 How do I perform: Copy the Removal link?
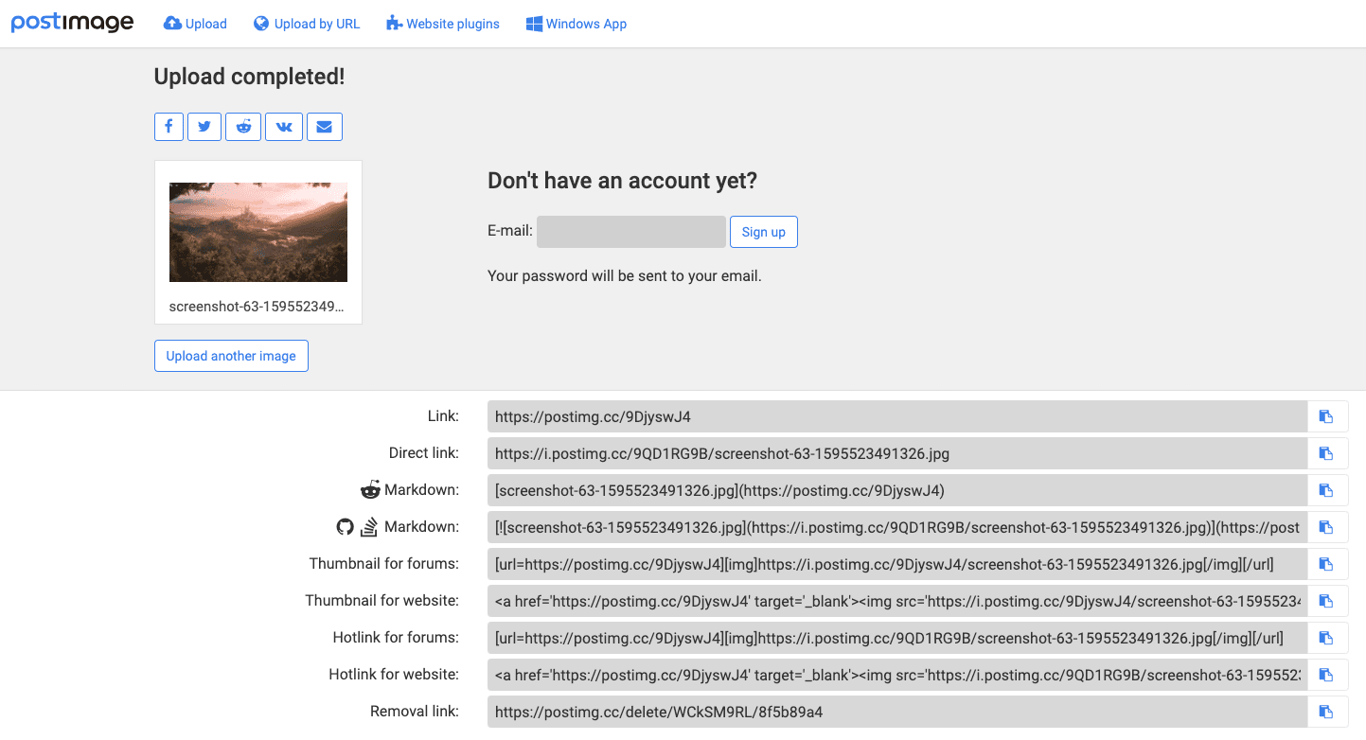pyautogui.click(x=1327, y=712)
